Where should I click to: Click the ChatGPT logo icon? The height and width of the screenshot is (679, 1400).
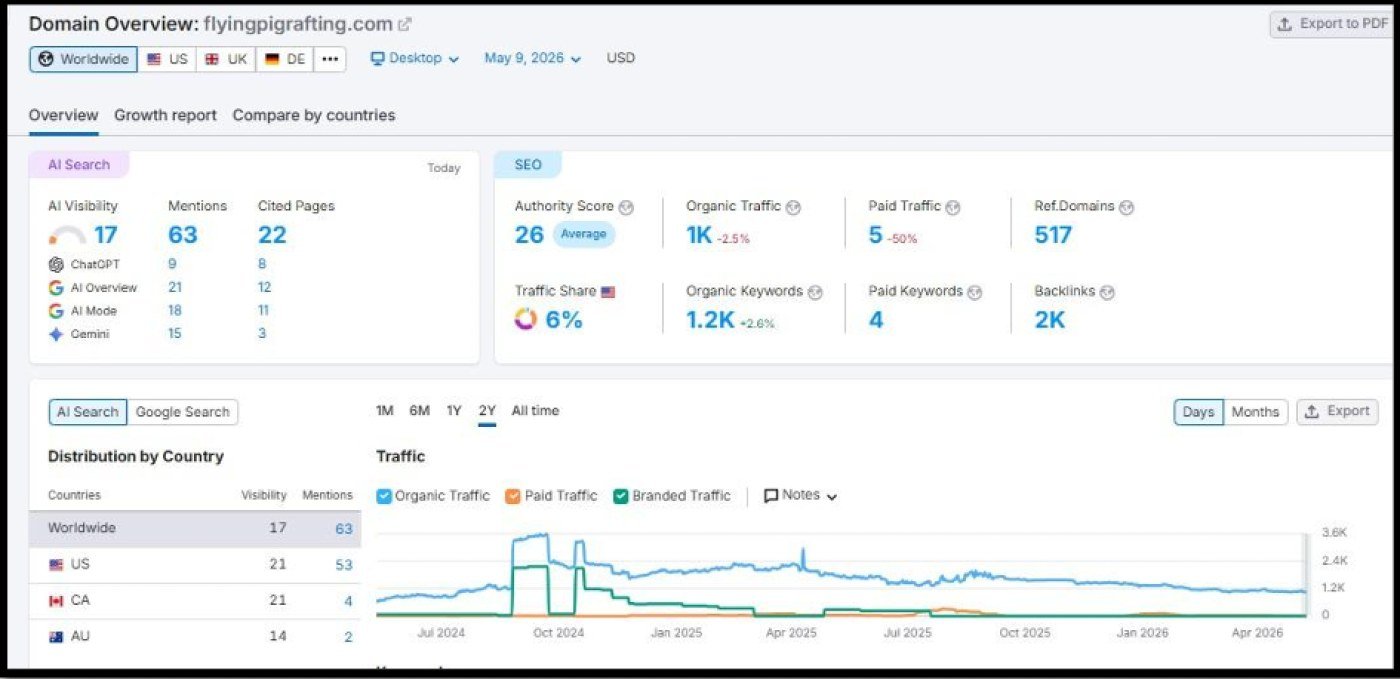[56, 265]
